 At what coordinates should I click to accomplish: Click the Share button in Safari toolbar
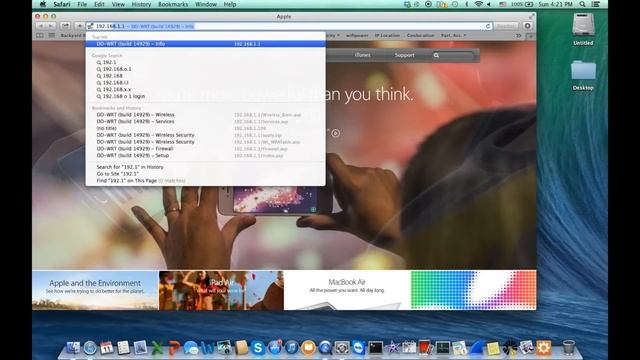coord(65,26)
